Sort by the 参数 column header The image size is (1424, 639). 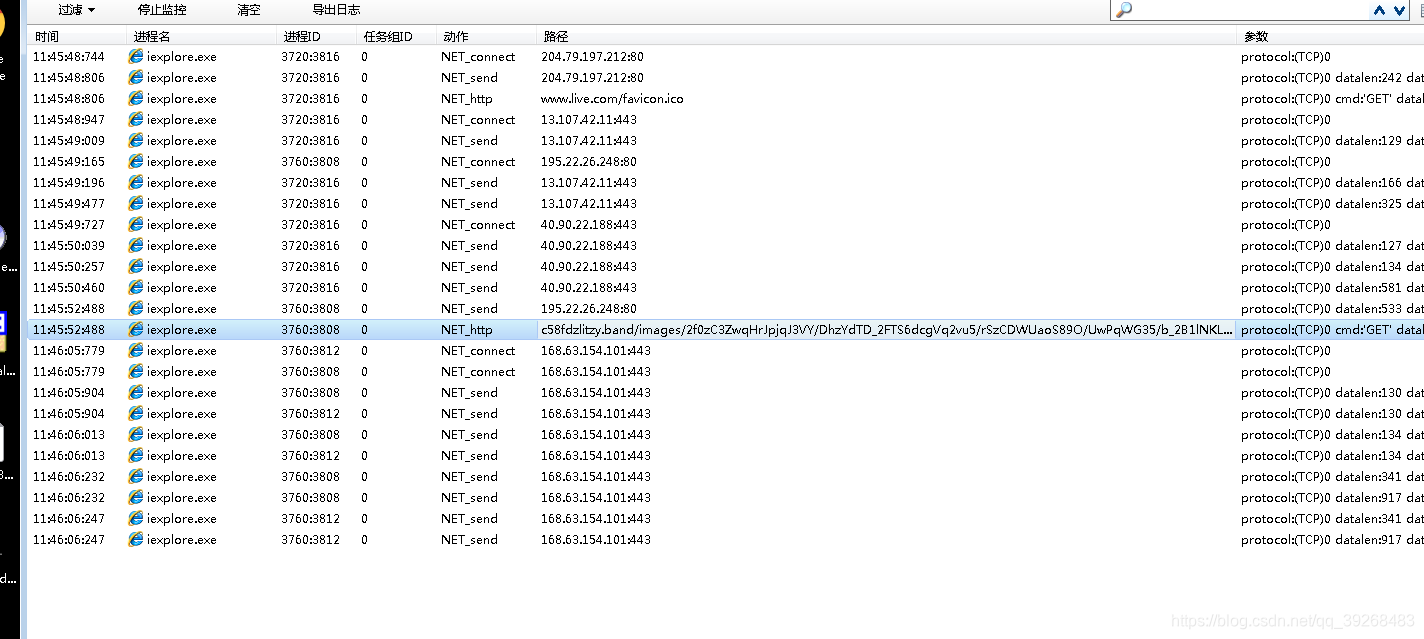click(1330, 36)
